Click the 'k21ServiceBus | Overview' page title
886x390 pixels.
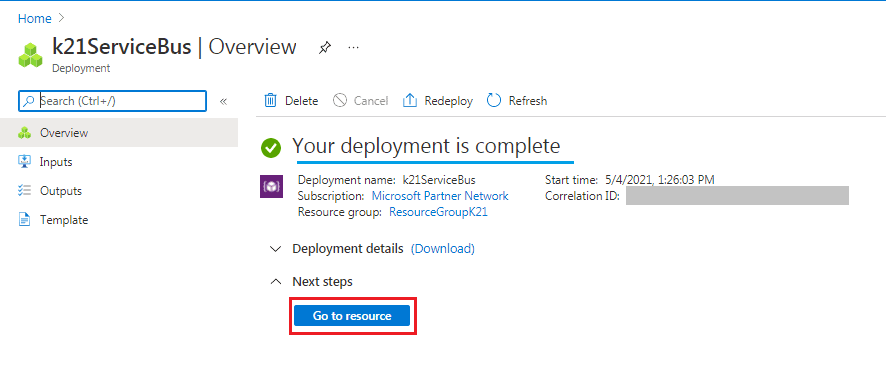click(174, 46)
